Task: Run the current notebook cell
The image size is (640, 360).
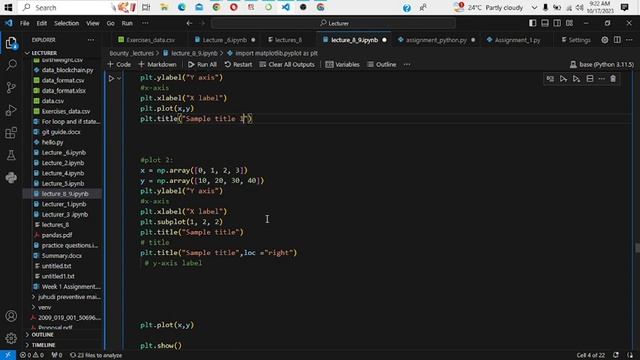Action: click(111, 78)
